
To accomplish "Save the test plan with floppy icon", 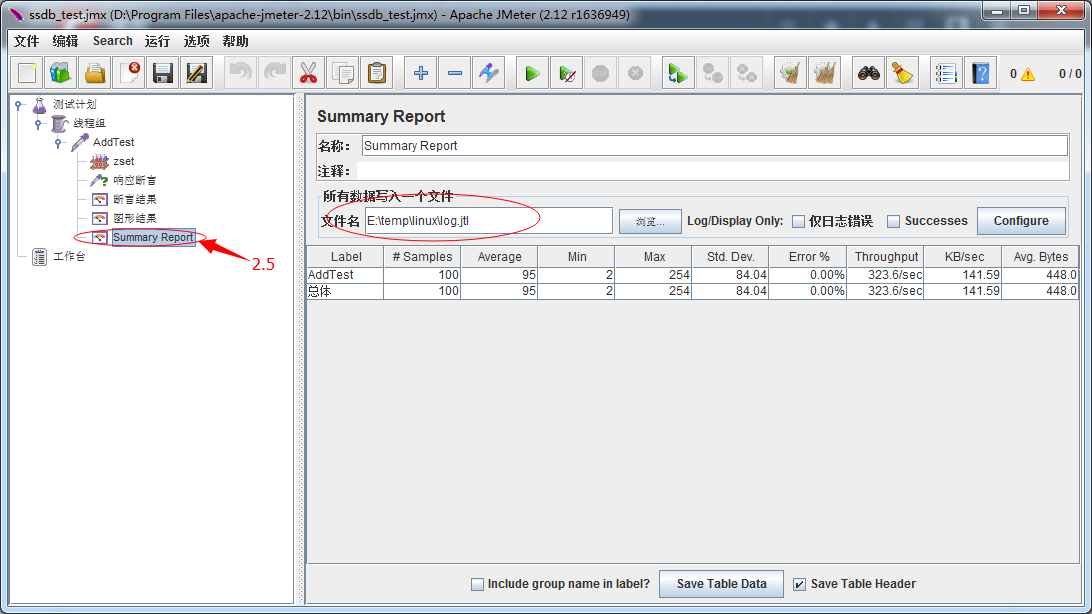I will tap(163, 73).
